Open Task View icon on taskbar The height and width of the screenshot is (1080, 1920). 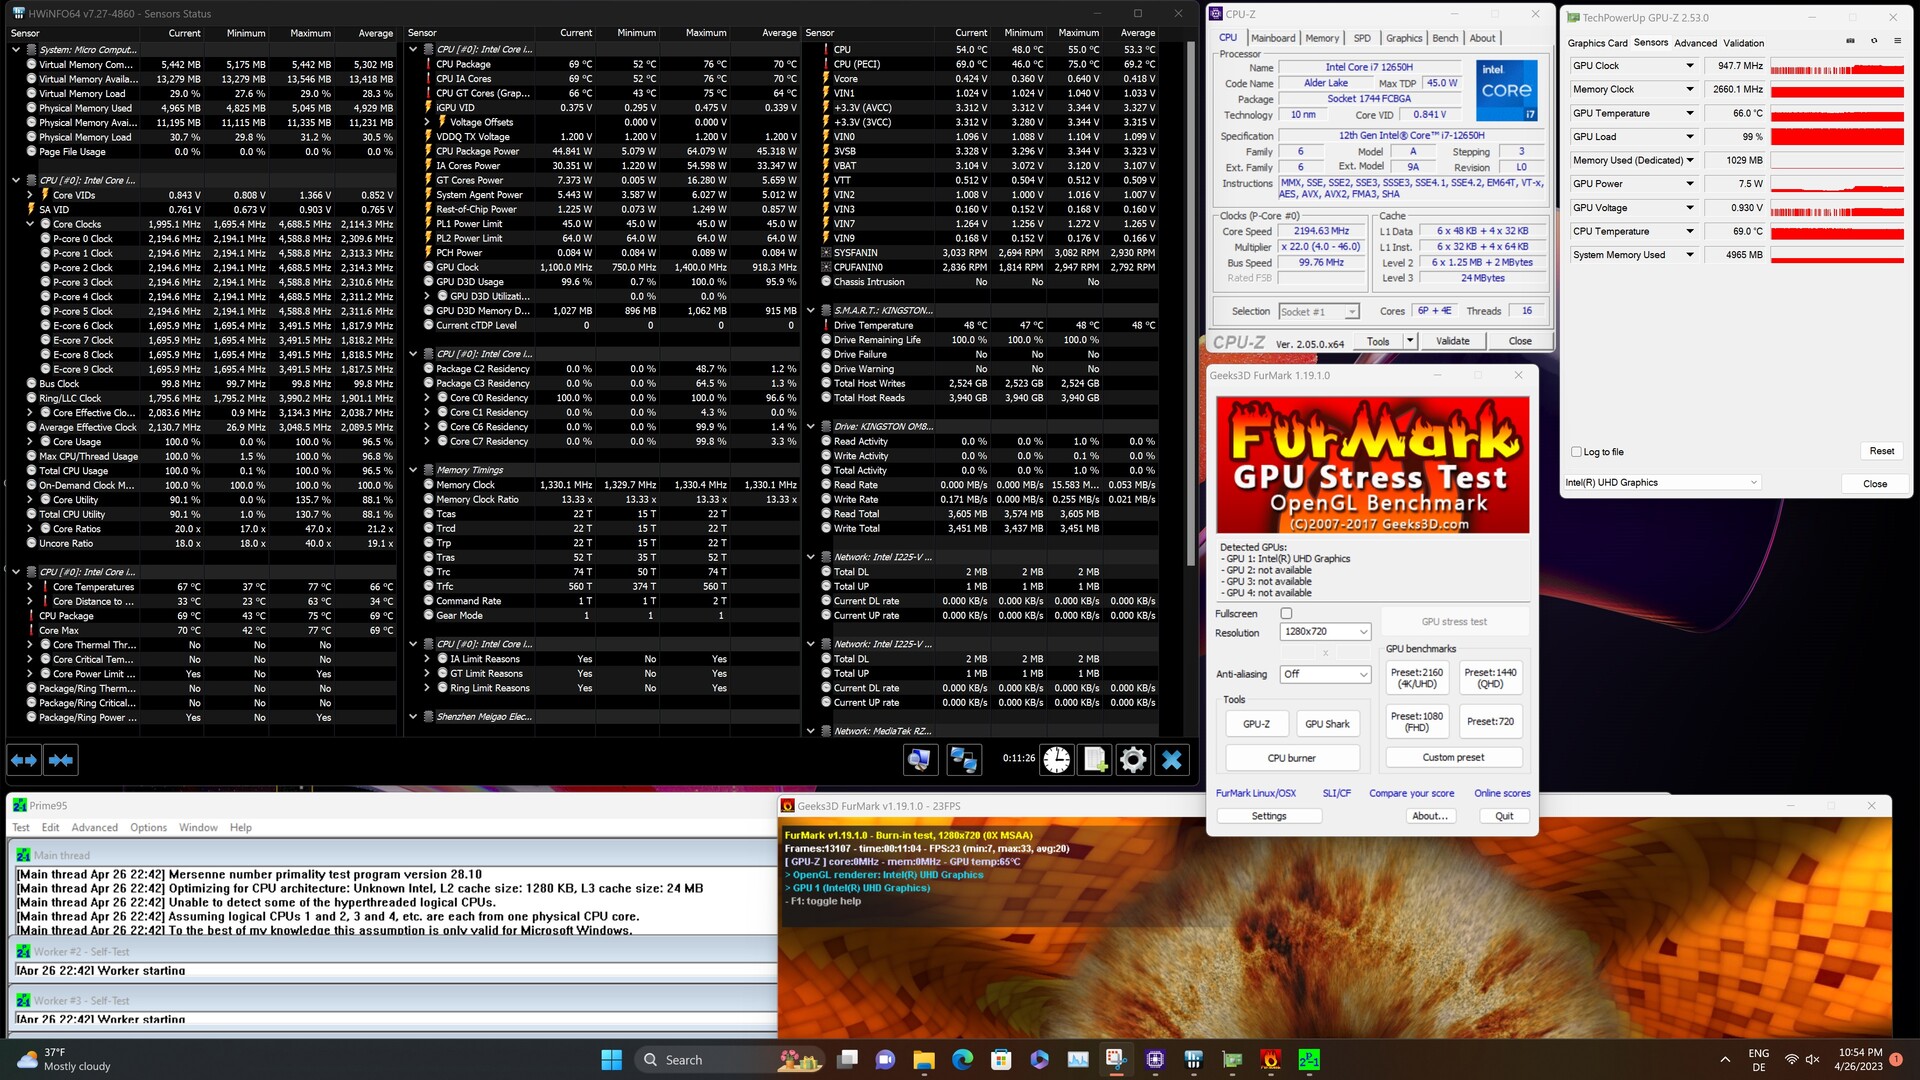coord(848,1059)
